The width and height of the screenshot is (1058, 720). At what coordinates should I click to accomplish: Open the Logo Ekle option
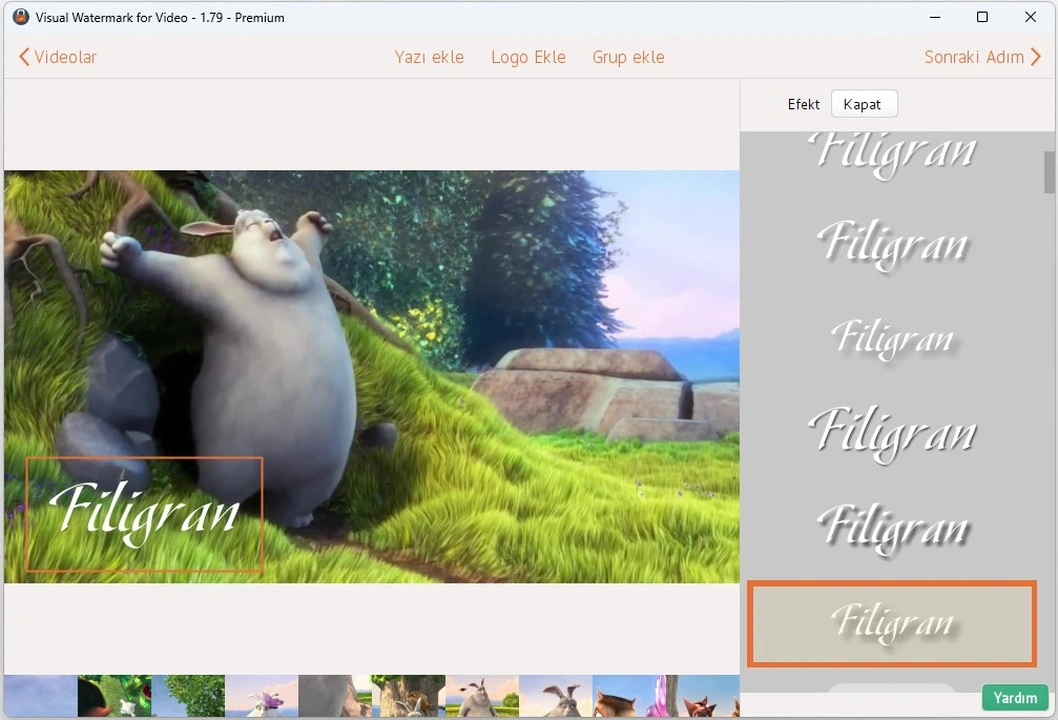click(x=528, y=57)
